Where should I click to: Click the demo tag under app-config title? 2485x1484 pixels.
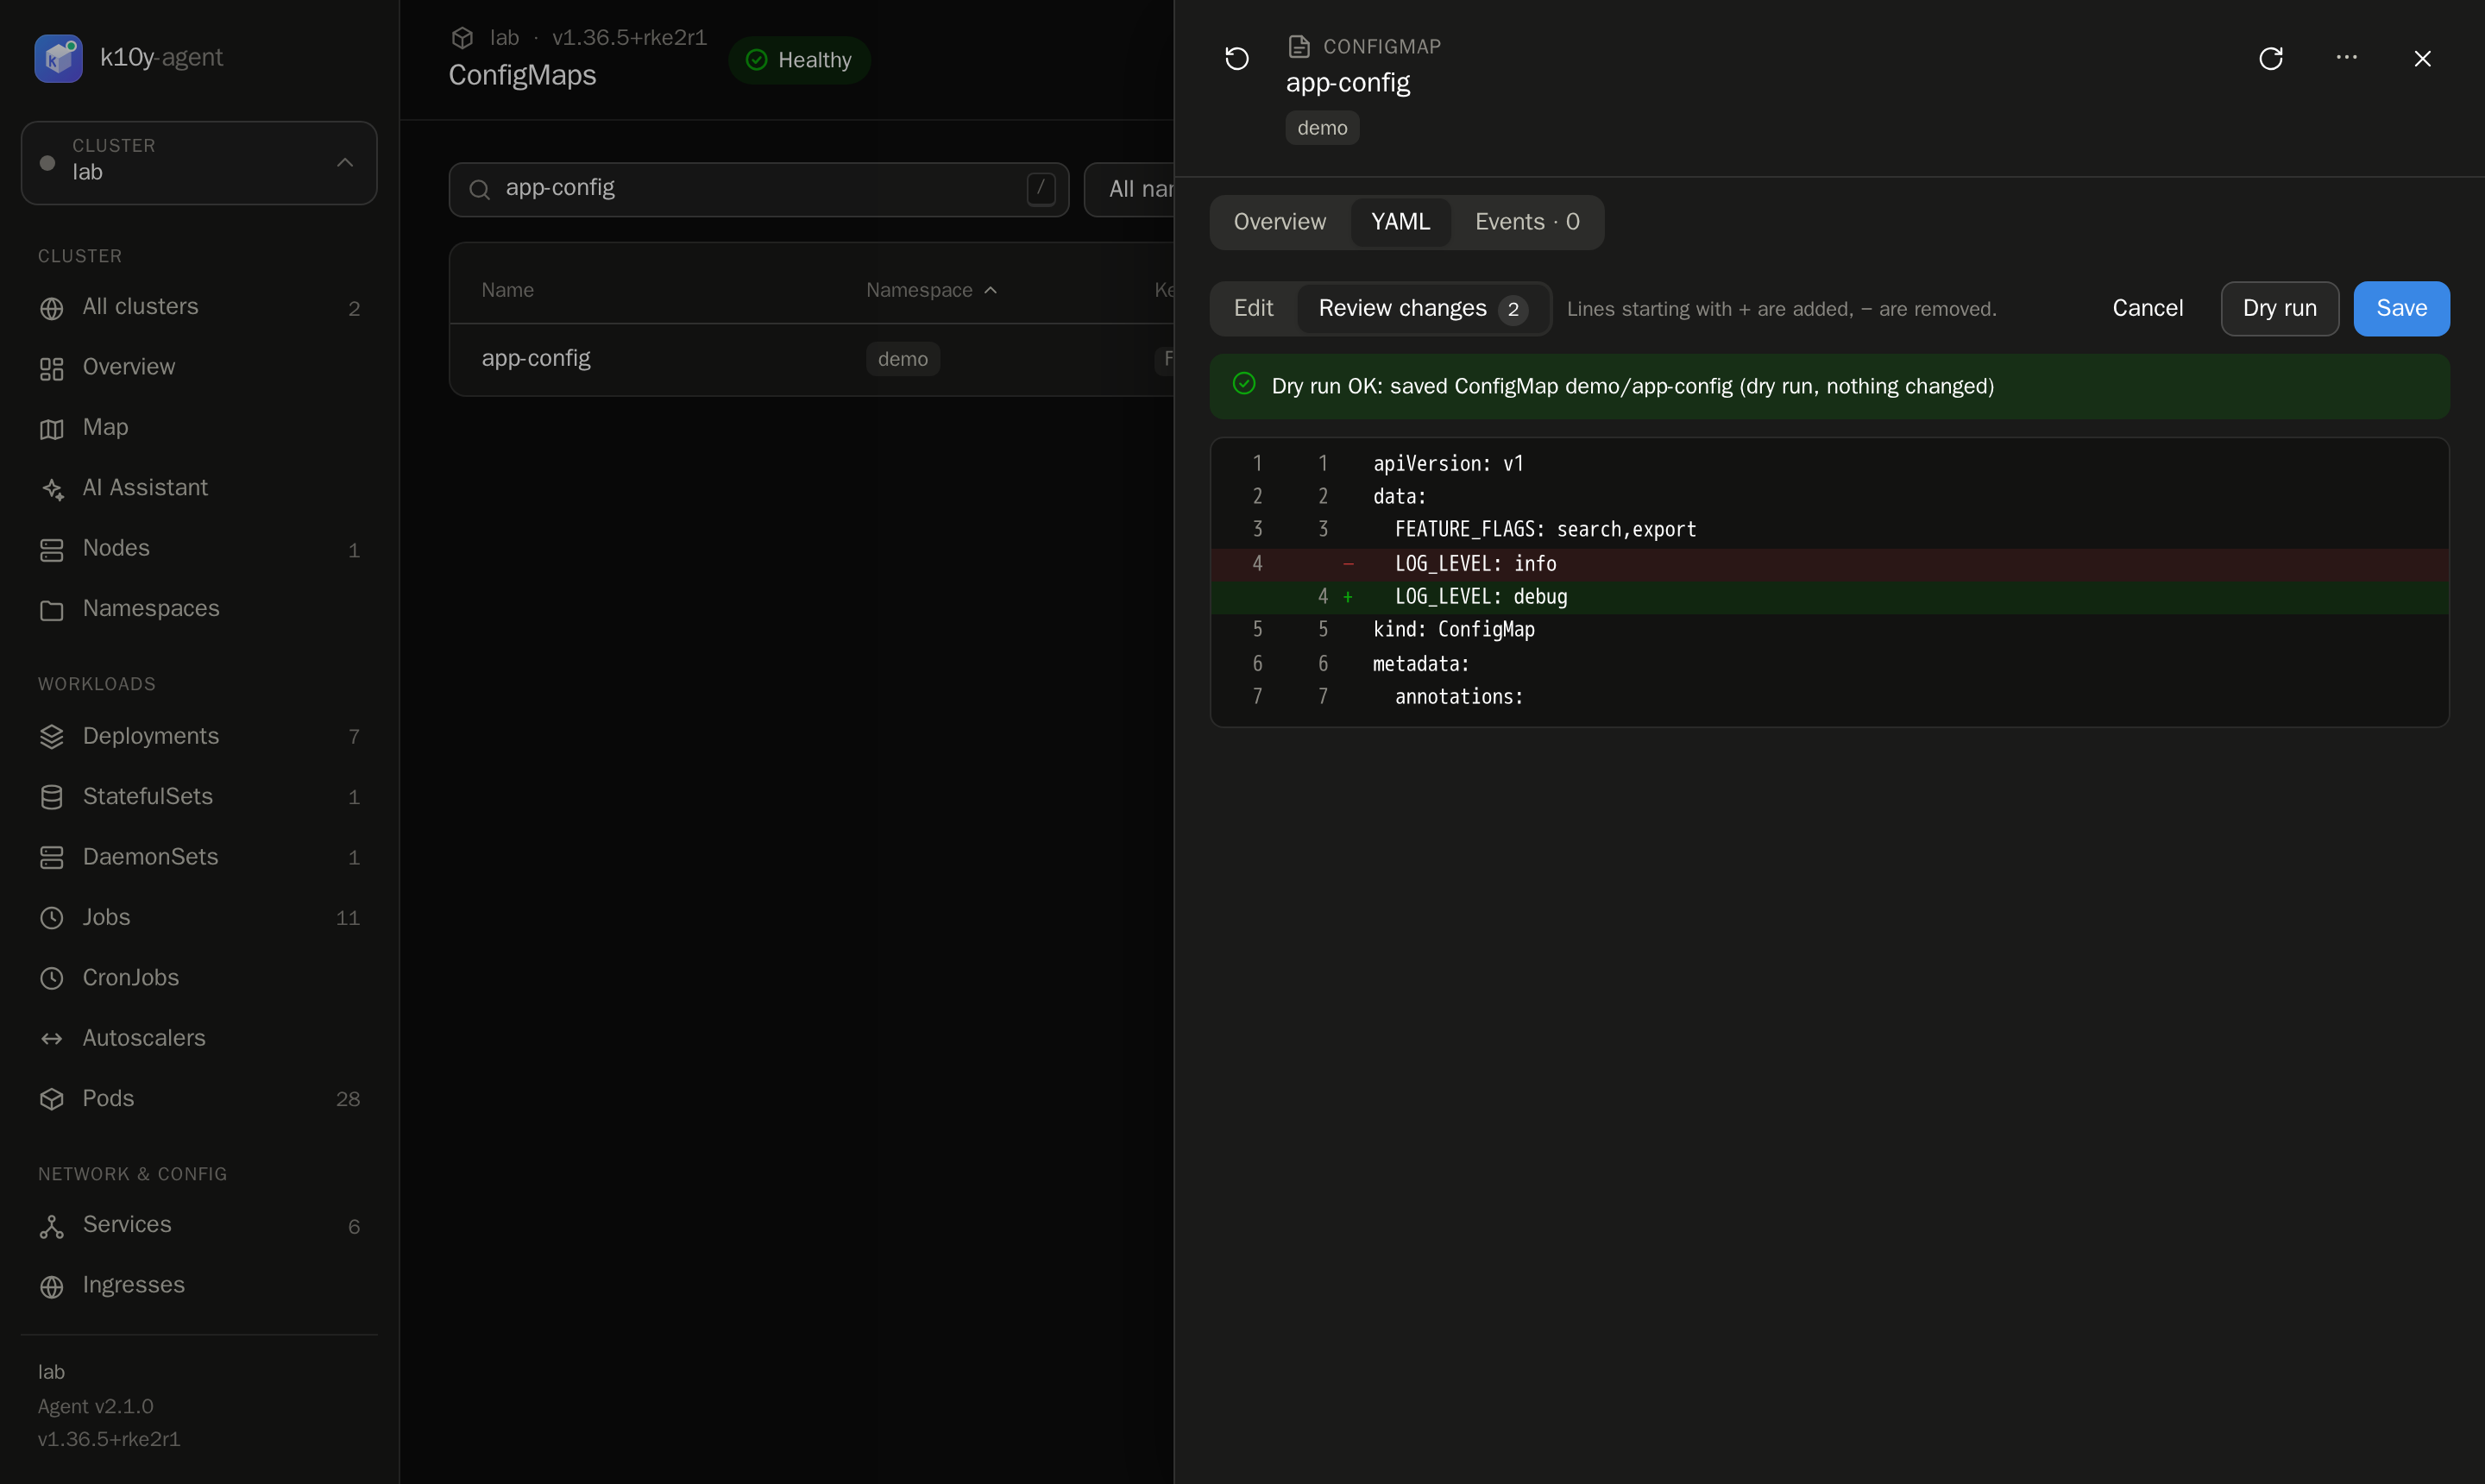point(1322,128)
